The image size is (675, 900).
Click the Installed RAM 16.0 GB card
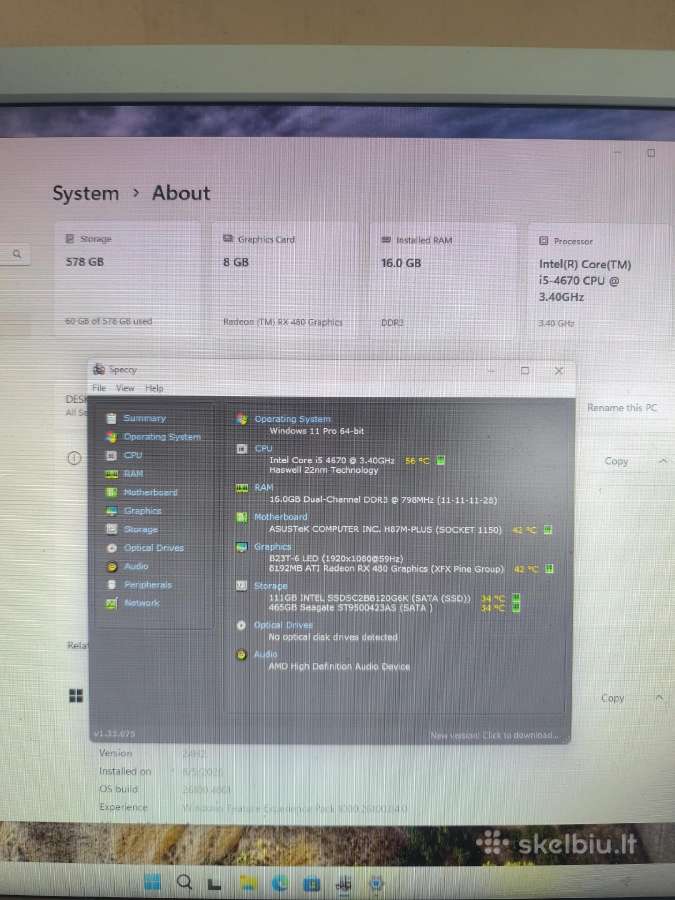(443, 280)
